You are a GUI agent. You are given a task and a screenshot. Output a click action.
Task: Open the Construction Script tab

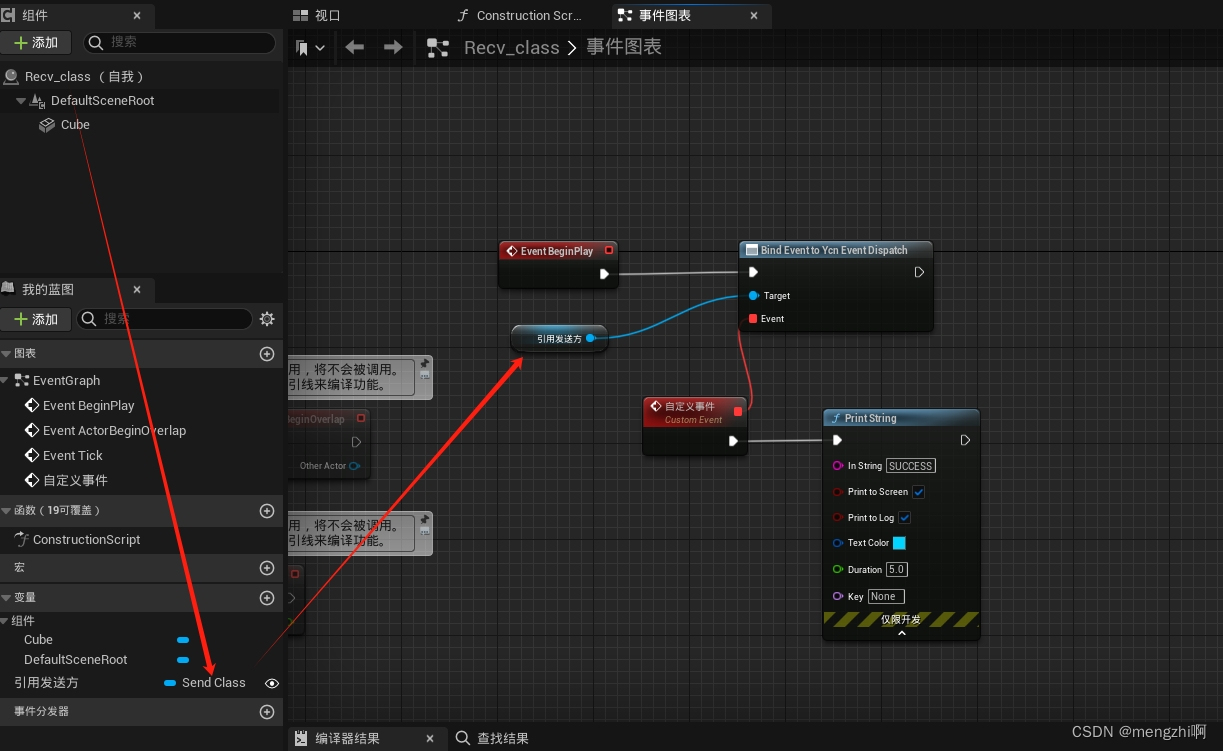pyautogui.click(x=519, y=15)
